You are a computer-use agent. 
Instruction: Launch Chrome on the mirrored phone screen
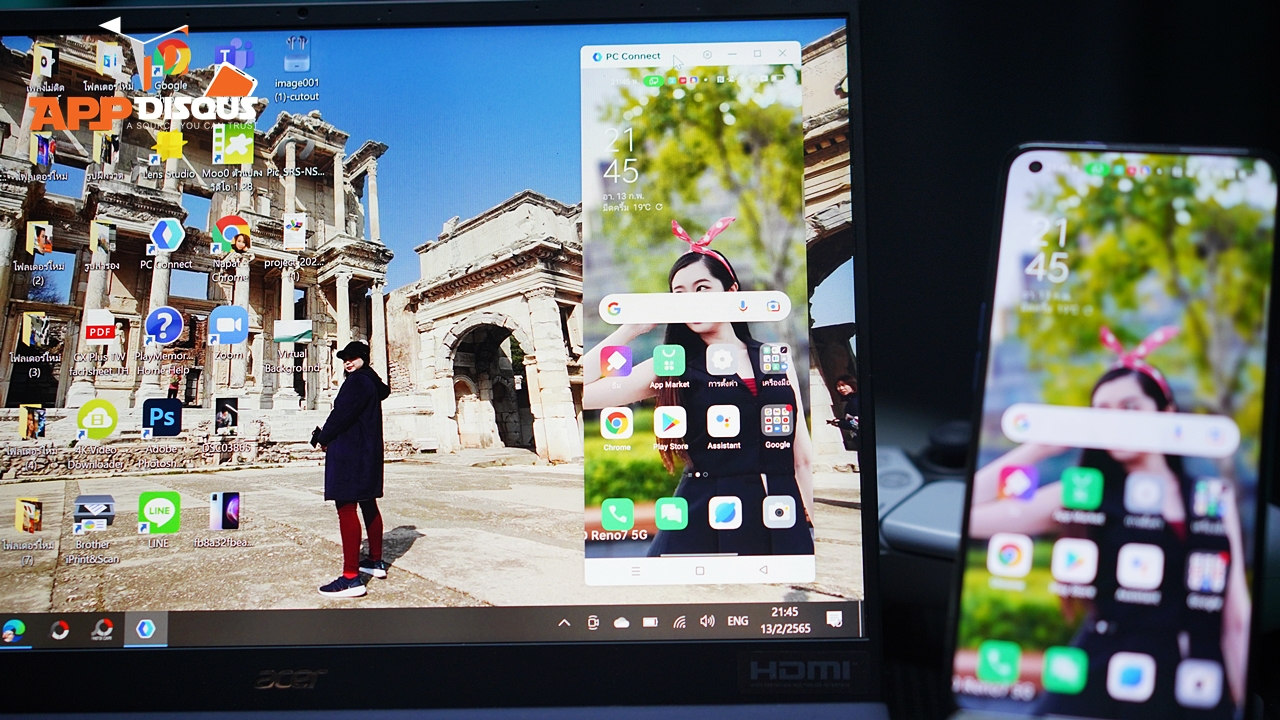pos(616,428)
